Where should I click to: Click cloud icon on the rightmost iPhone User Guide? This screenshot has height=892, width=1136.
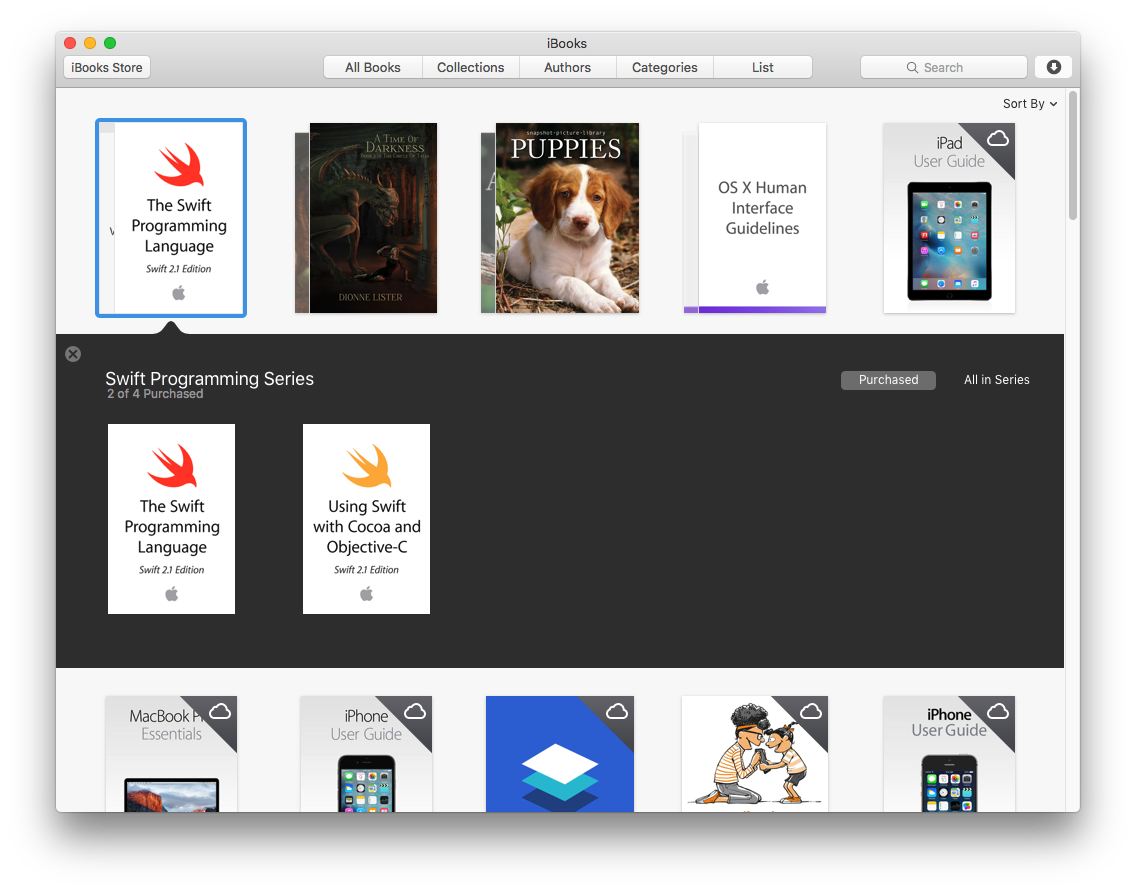coord(998,712)
